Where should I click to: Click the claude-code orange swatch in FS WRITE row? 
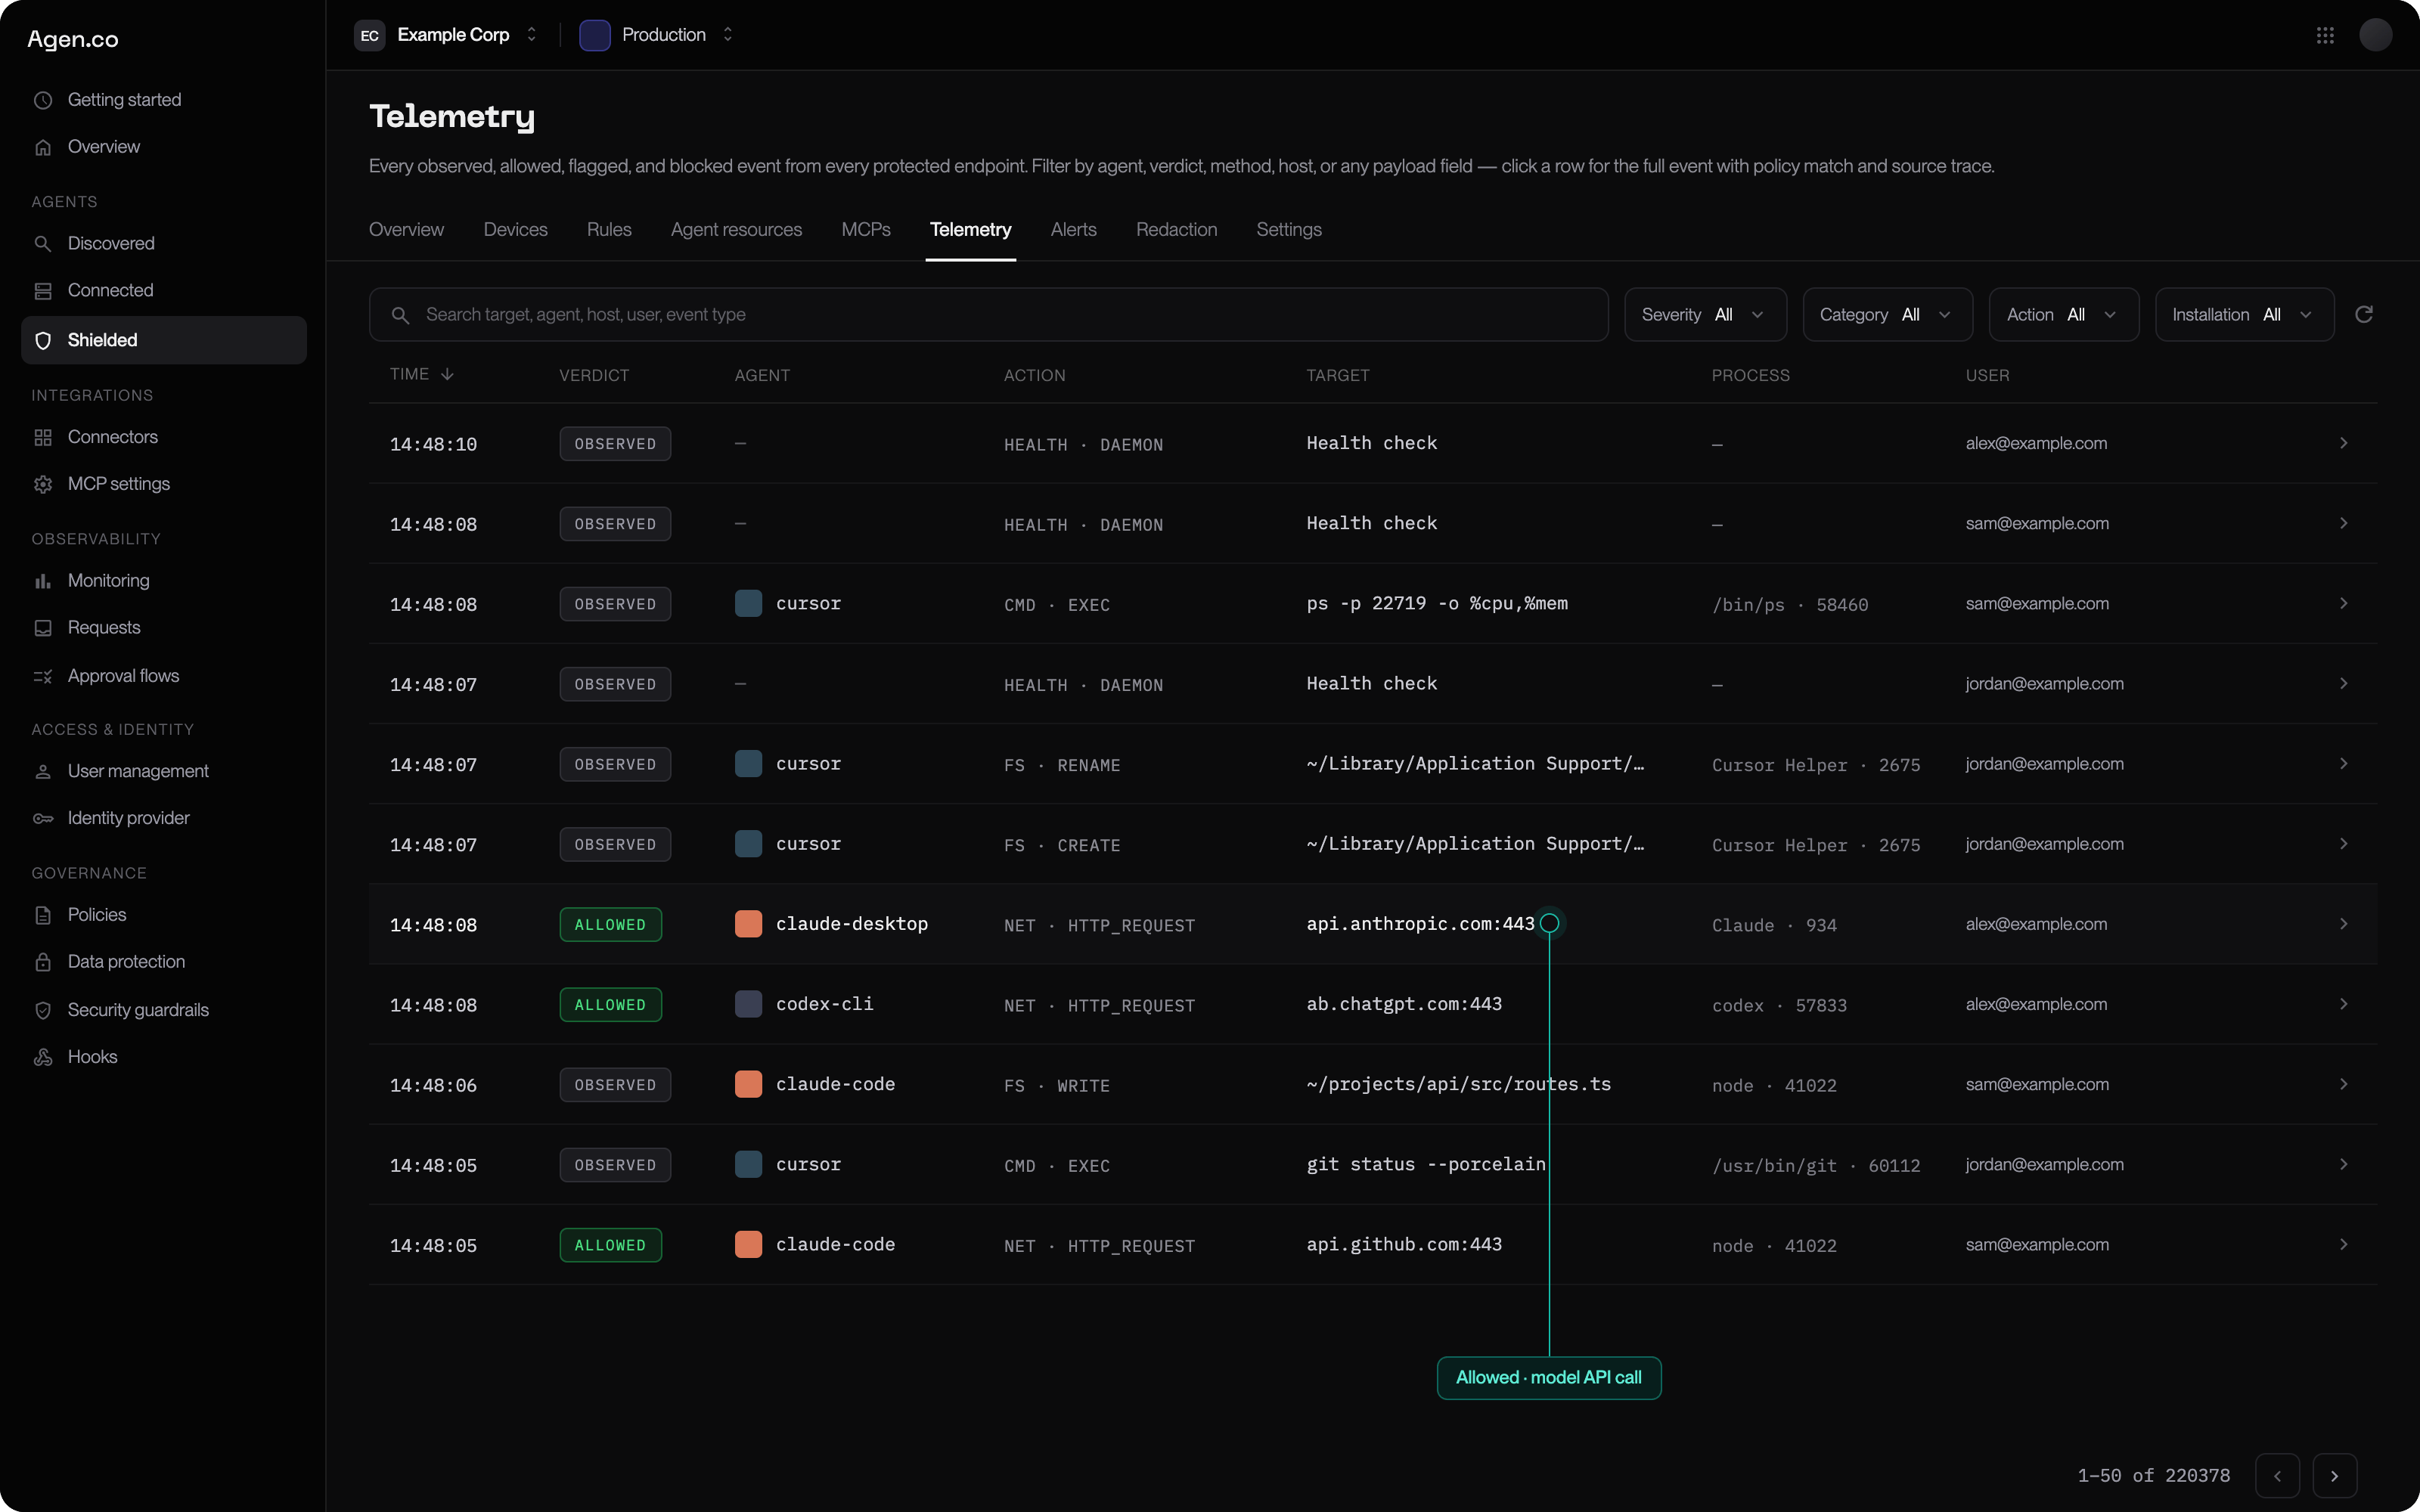tap(748, 1084)
